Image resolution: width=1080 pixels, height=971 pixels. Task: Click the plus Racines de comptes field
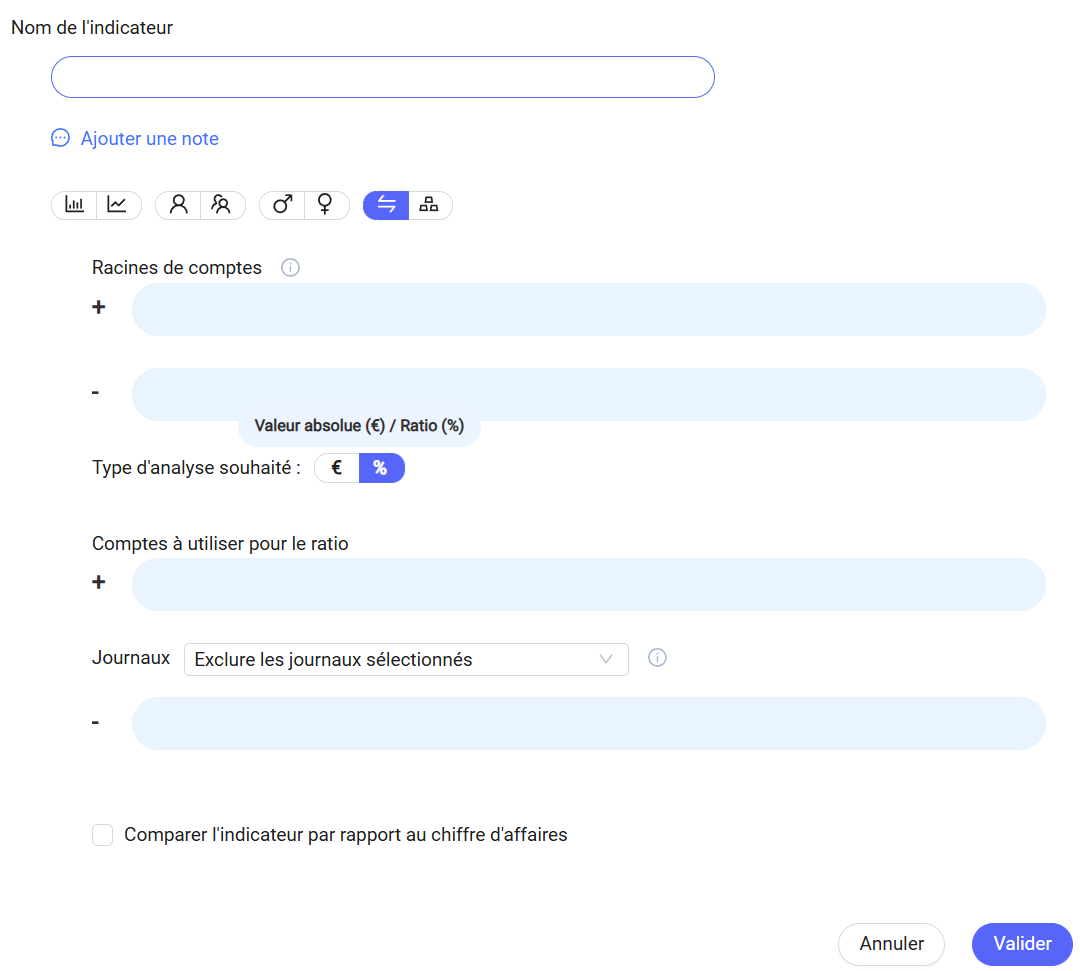(588, 309)
